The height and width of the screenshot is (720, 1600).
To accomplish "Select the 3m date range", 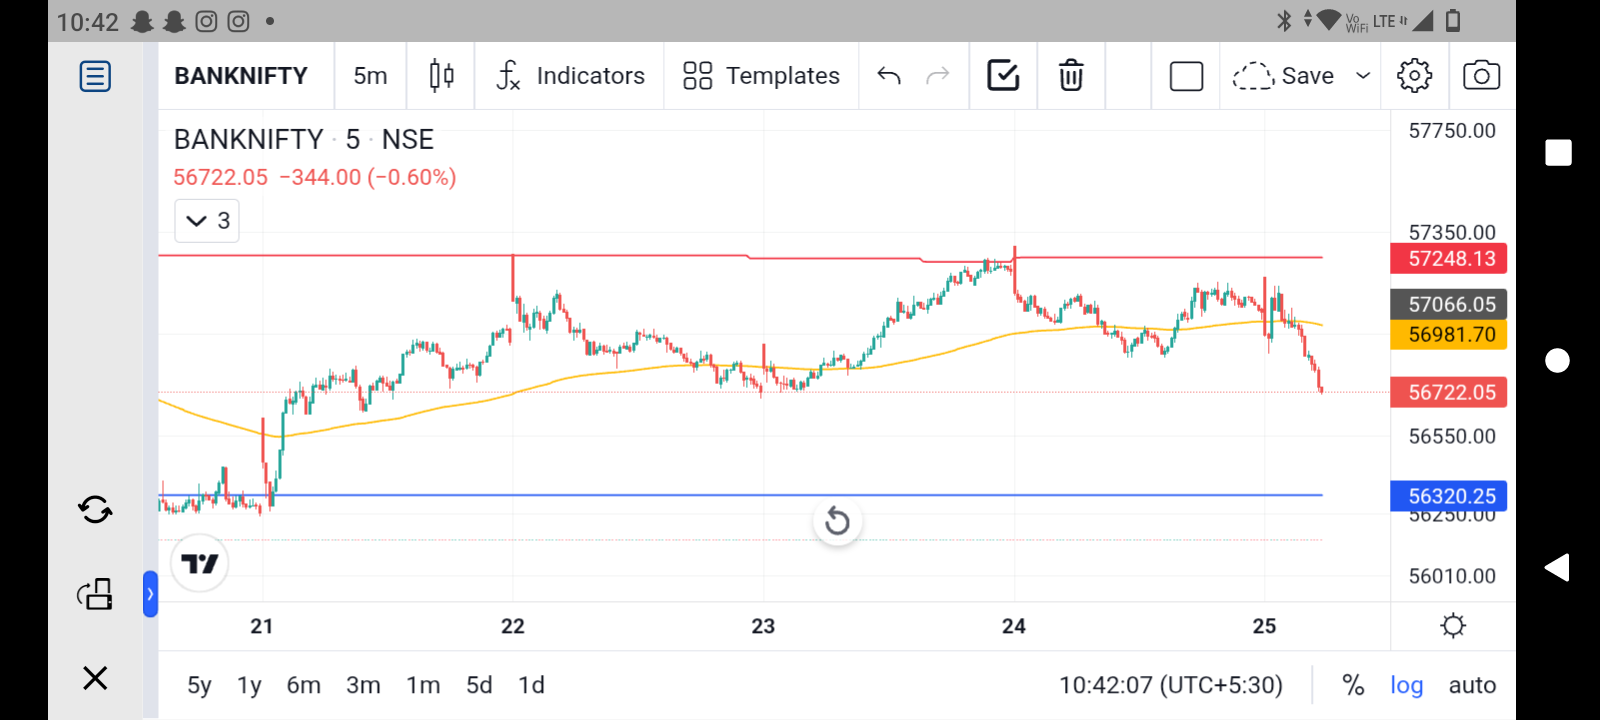I will click(x=363, y=685).
